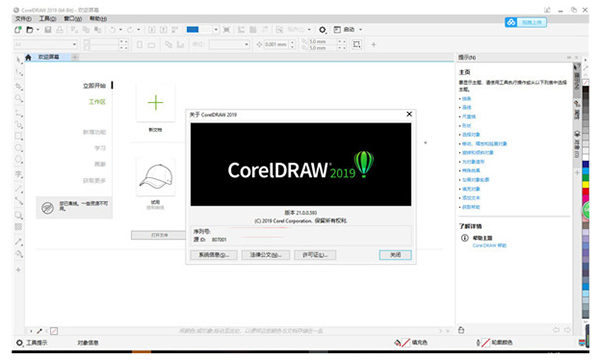
Task: Click the New document icon in toolbar
Action: pyautogui.click(x=18, y=29)
